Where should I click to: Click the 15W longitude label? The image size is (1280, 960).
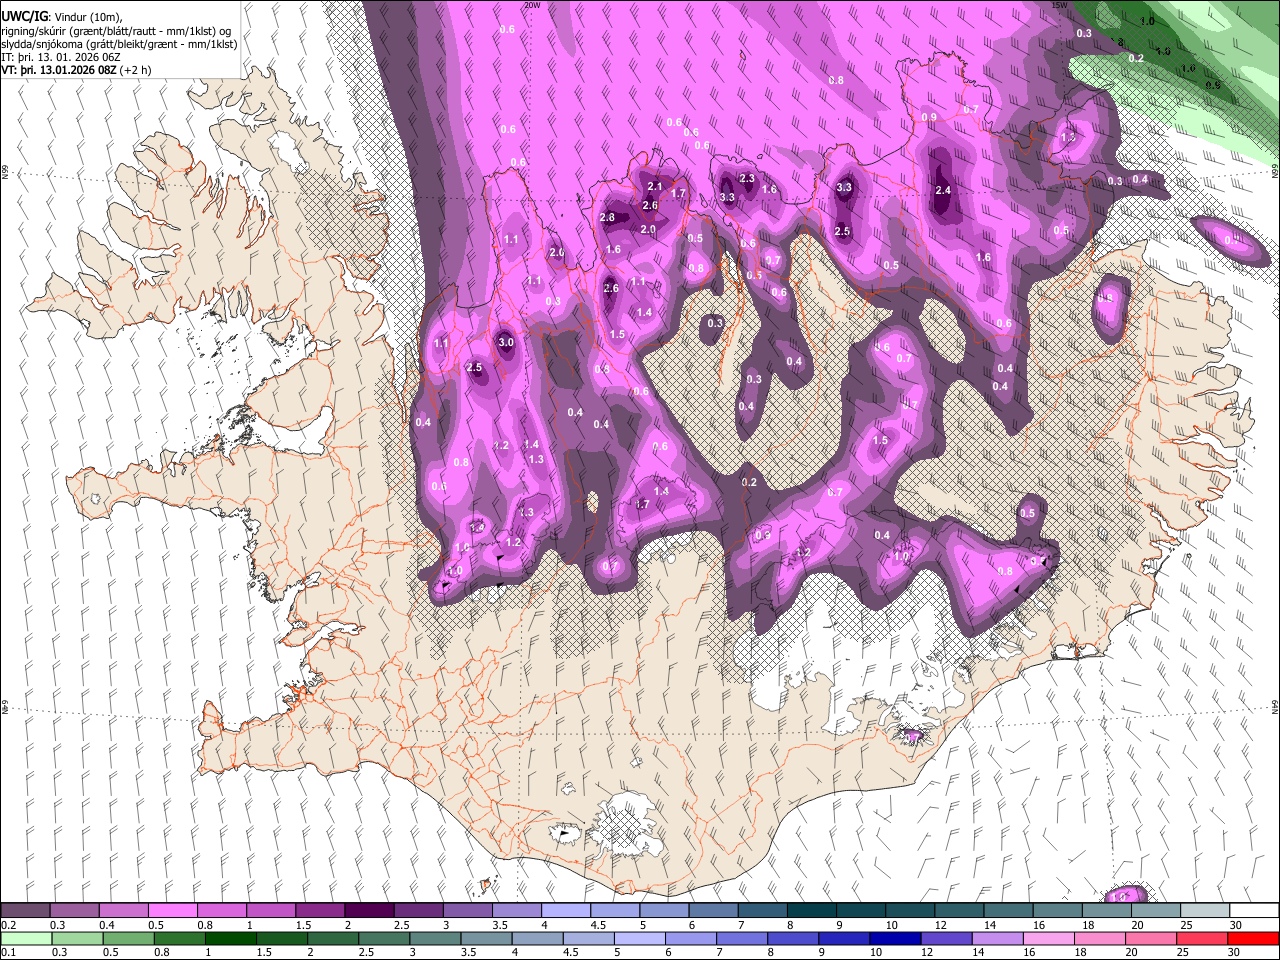(1060, 5)
